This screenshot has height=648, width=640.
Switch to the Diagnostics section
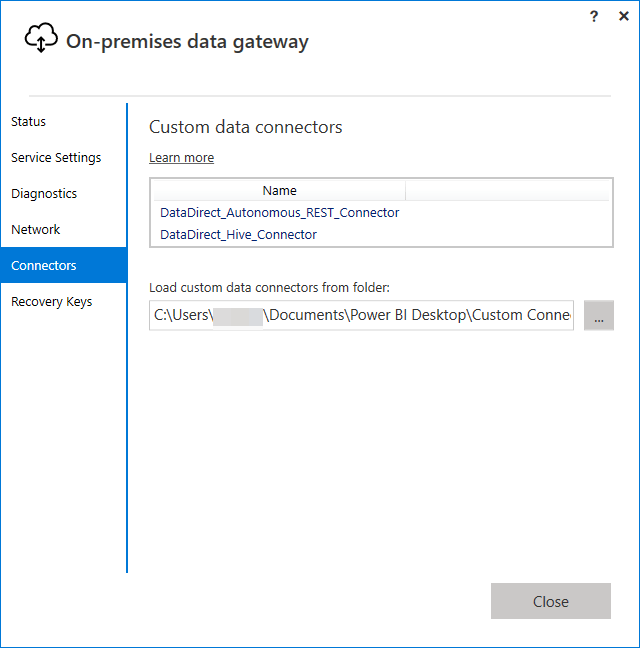click(x=44, y=193)
